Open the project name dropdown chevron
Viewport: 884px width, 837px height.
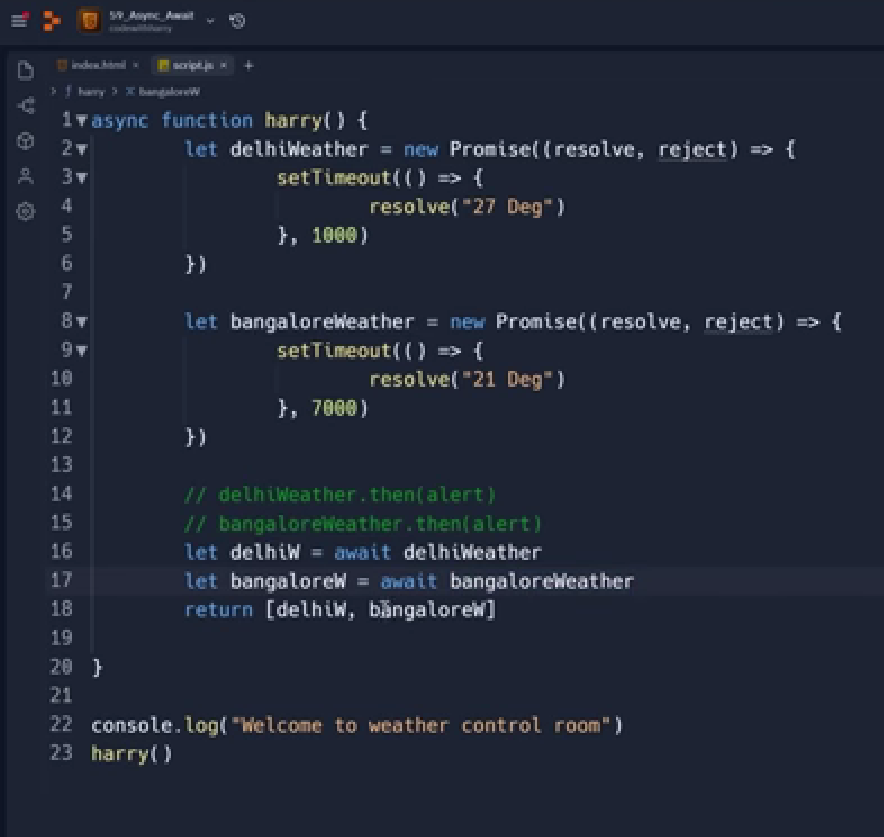(x=210, y=21)
